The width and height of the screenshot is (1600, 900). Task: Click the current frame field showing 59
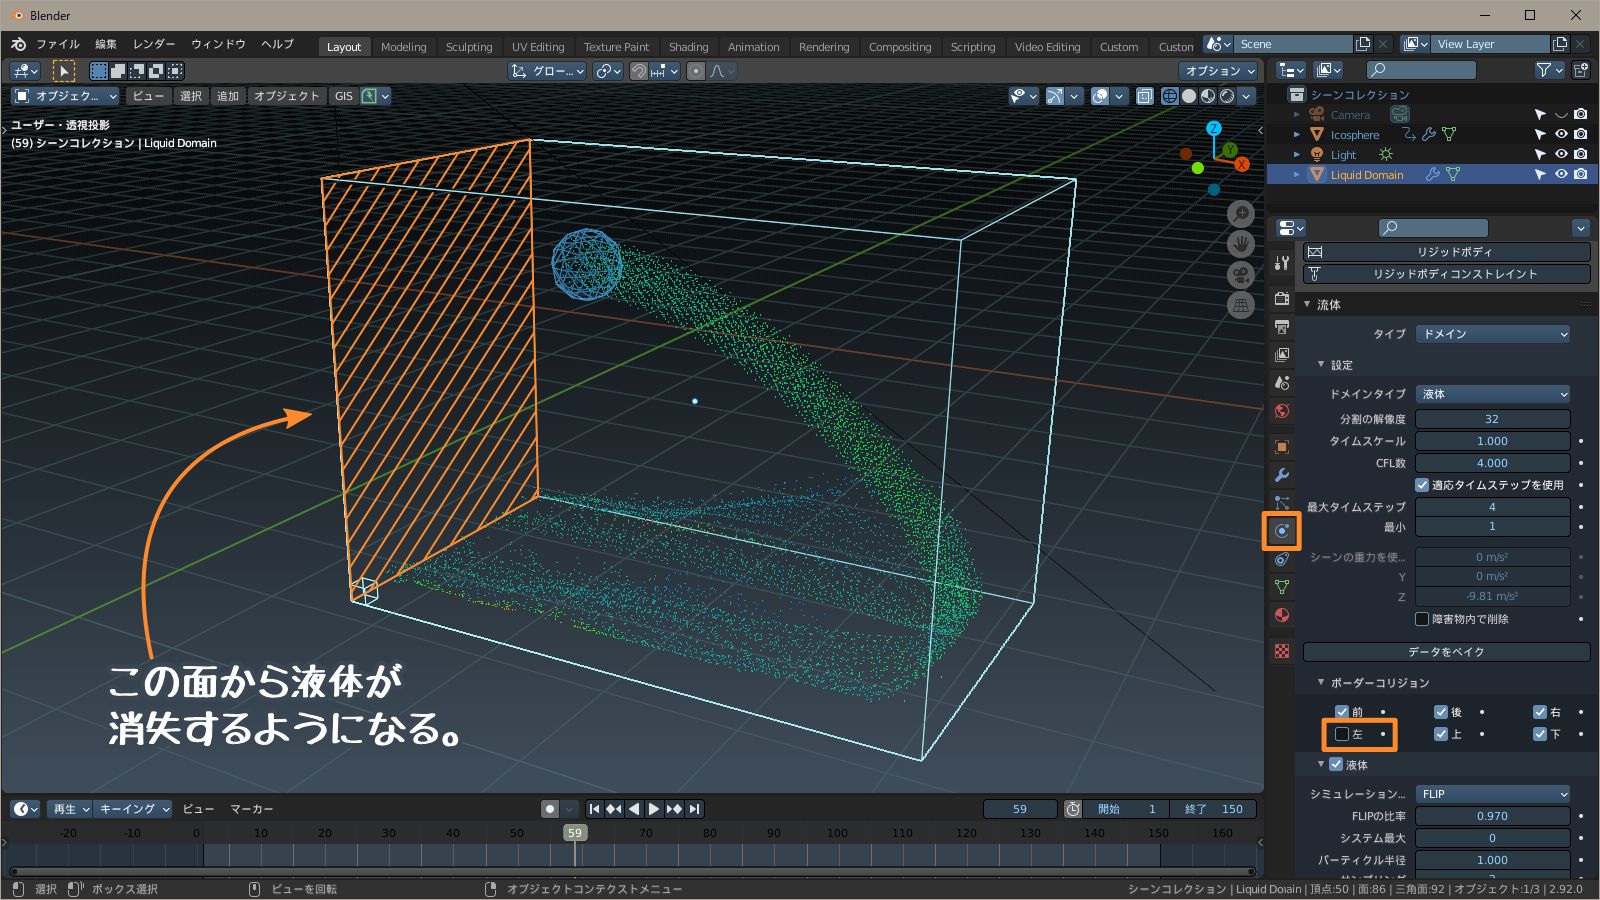tap(1020, 809)
